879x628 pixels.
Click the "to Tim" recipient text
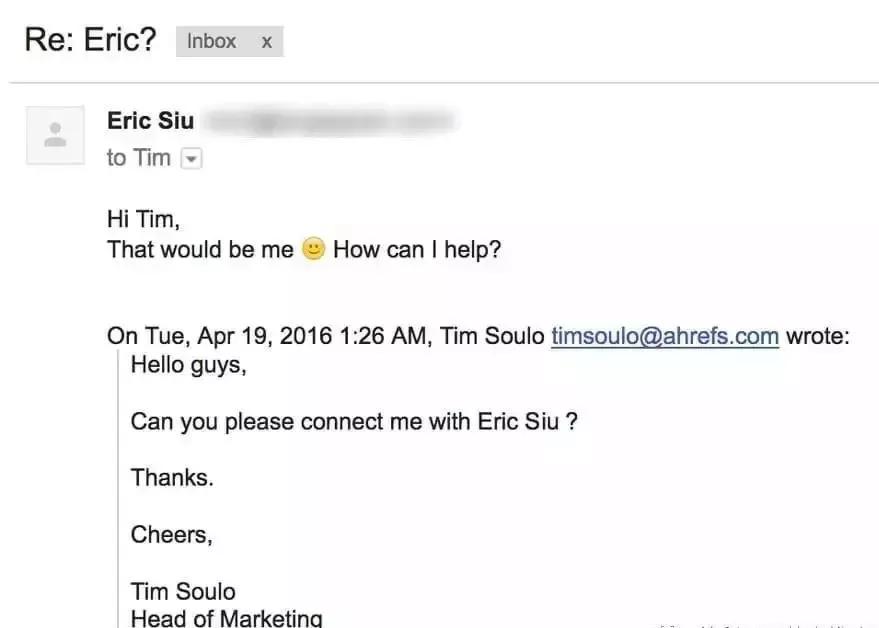pos(138,158)
